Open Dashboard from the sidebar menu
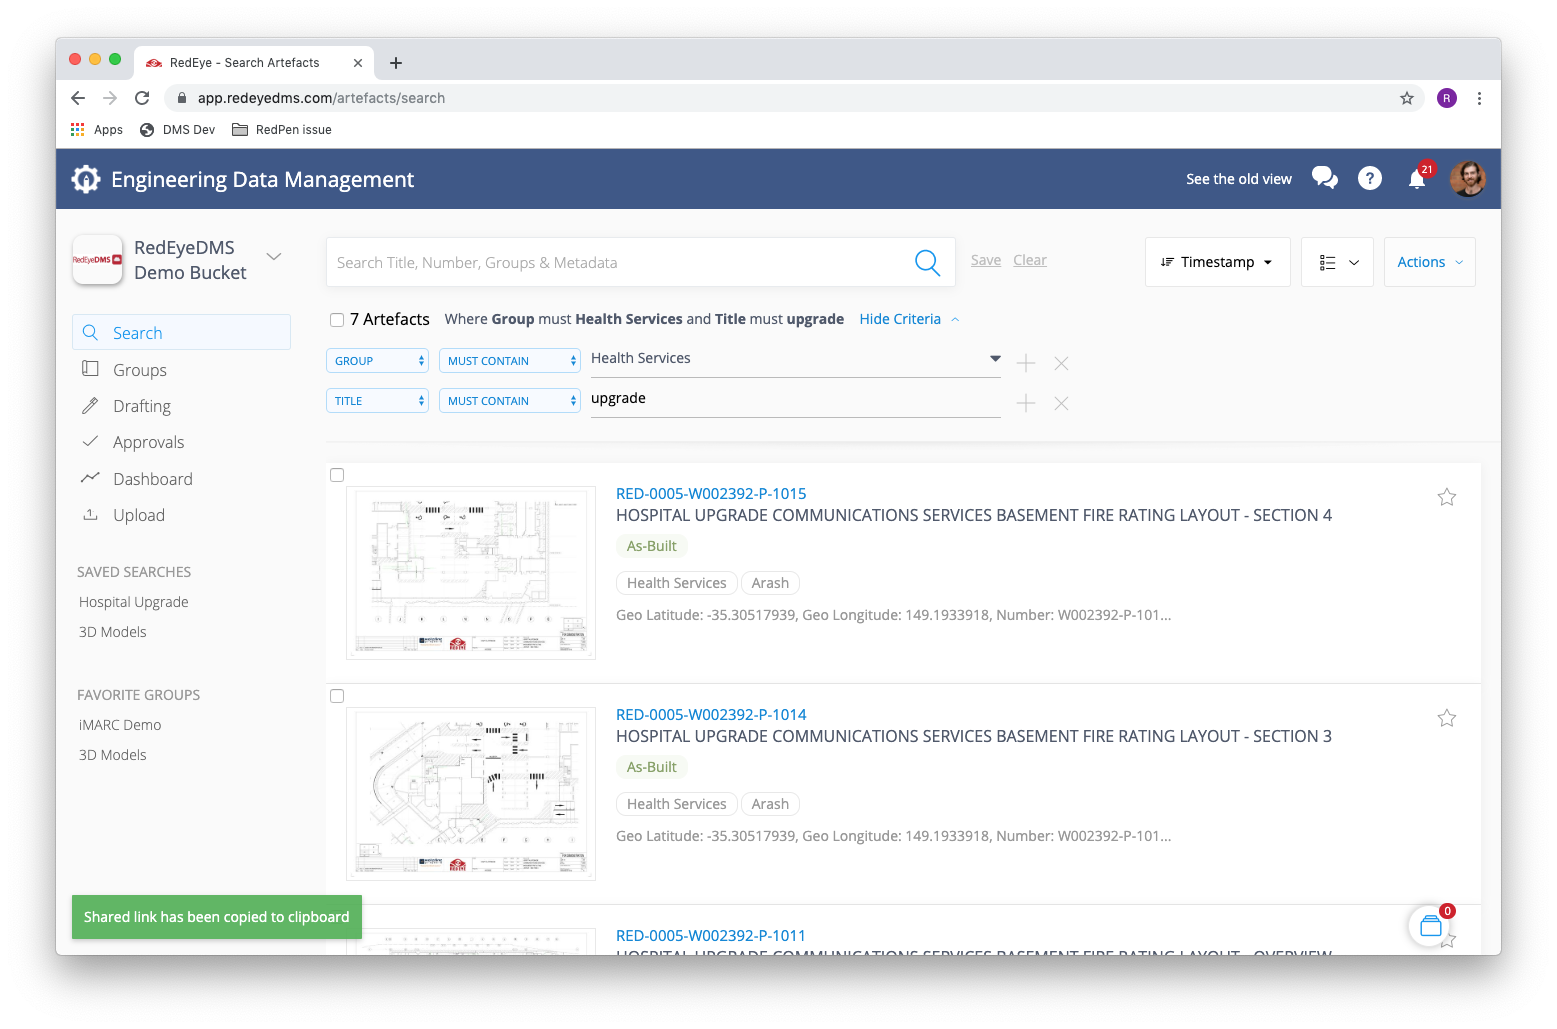 [152, 479]
